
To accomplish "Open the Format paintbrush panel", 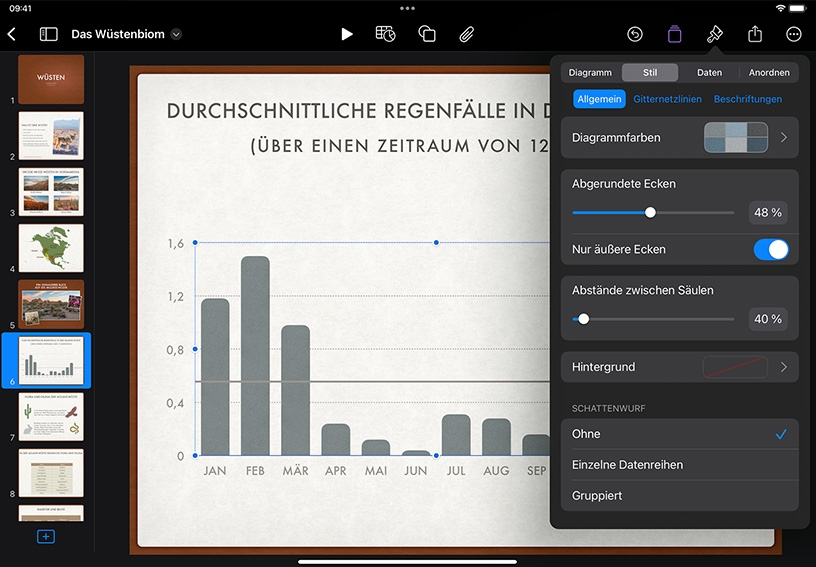I will [715, 34].
